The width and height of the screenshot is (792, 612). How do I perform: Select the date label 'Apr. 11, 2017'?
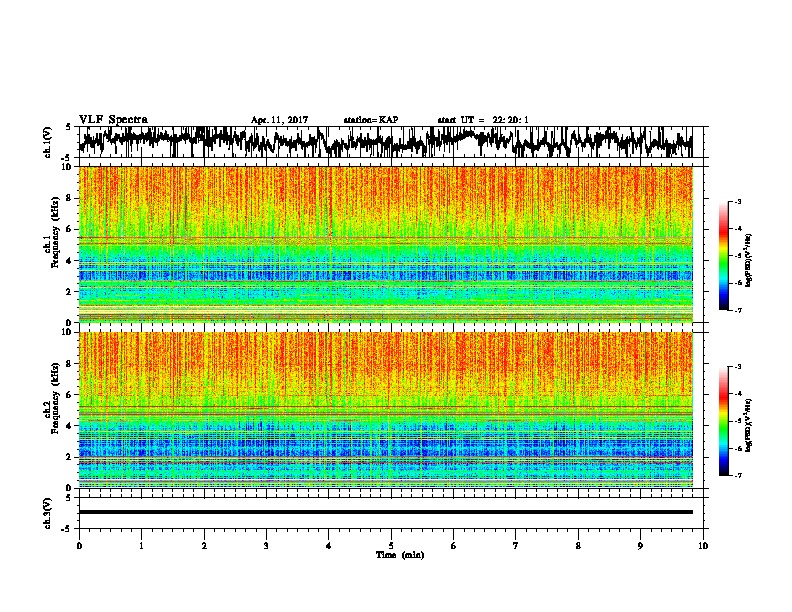(279, 120)
